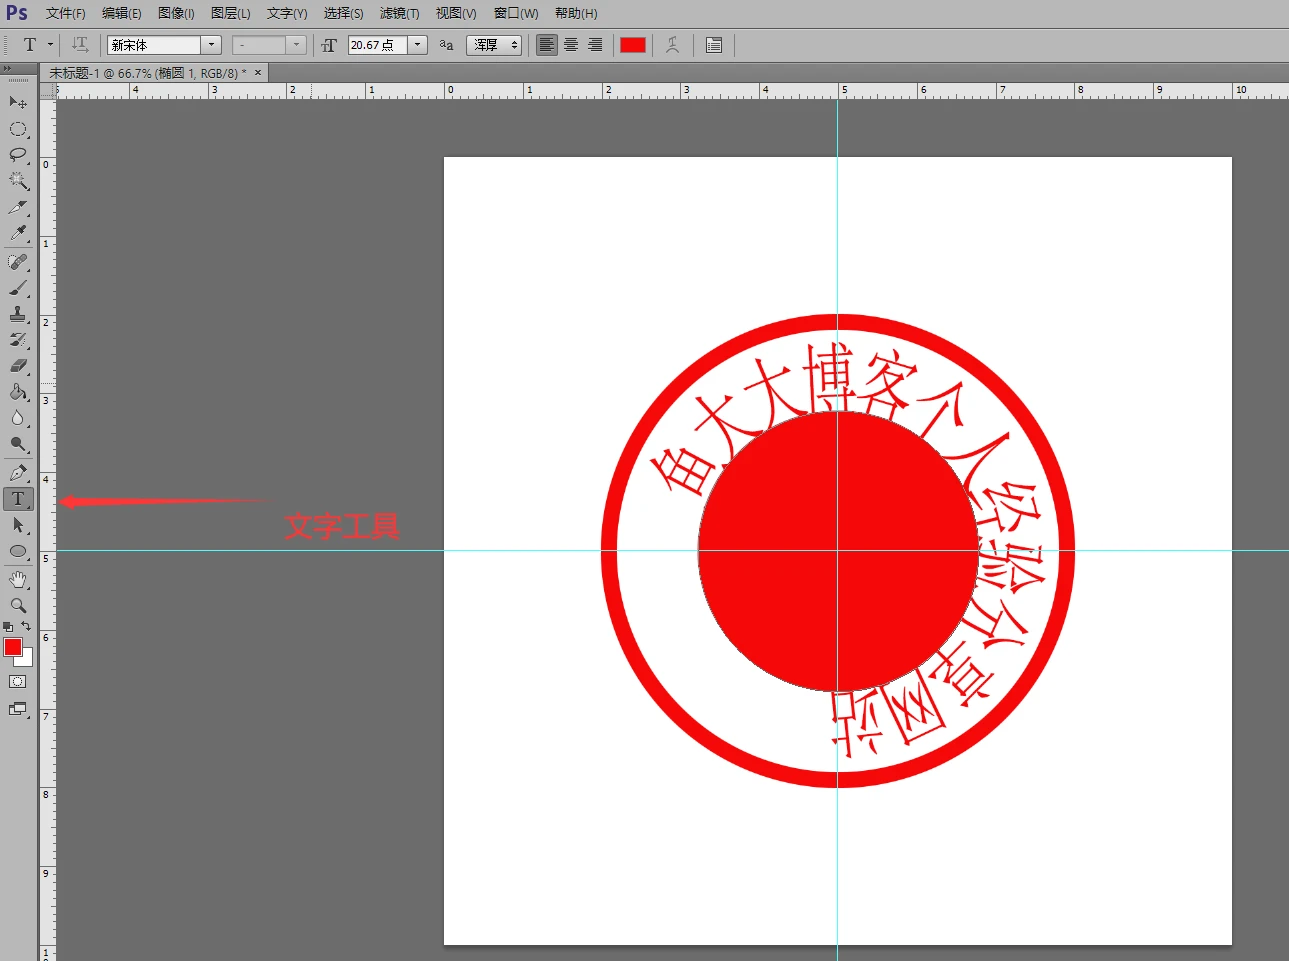Activate the Eyedropper tool
Image resolution: width=1289 pixels, height=961 pixels.
point(18,233)
